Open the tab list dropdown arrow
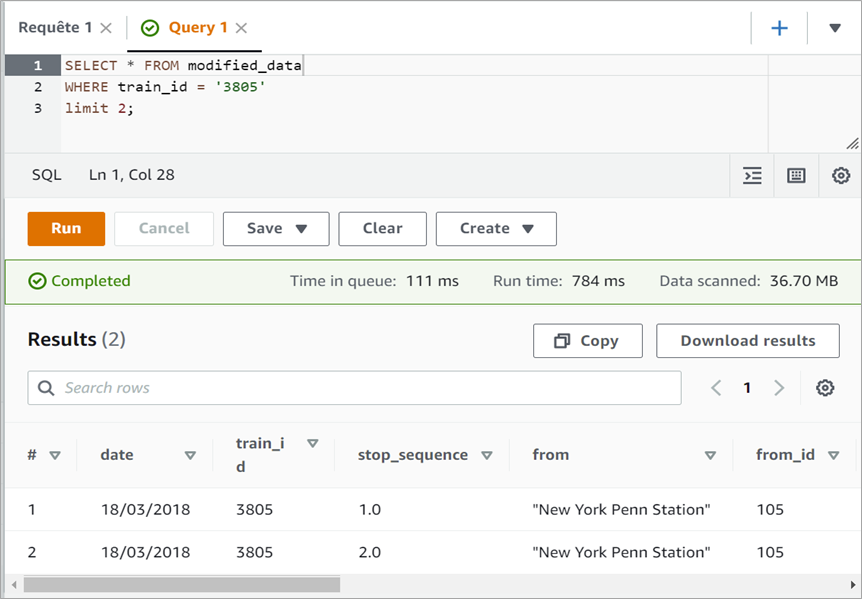Viewport: 862px width, 599px height. [835, 28]
